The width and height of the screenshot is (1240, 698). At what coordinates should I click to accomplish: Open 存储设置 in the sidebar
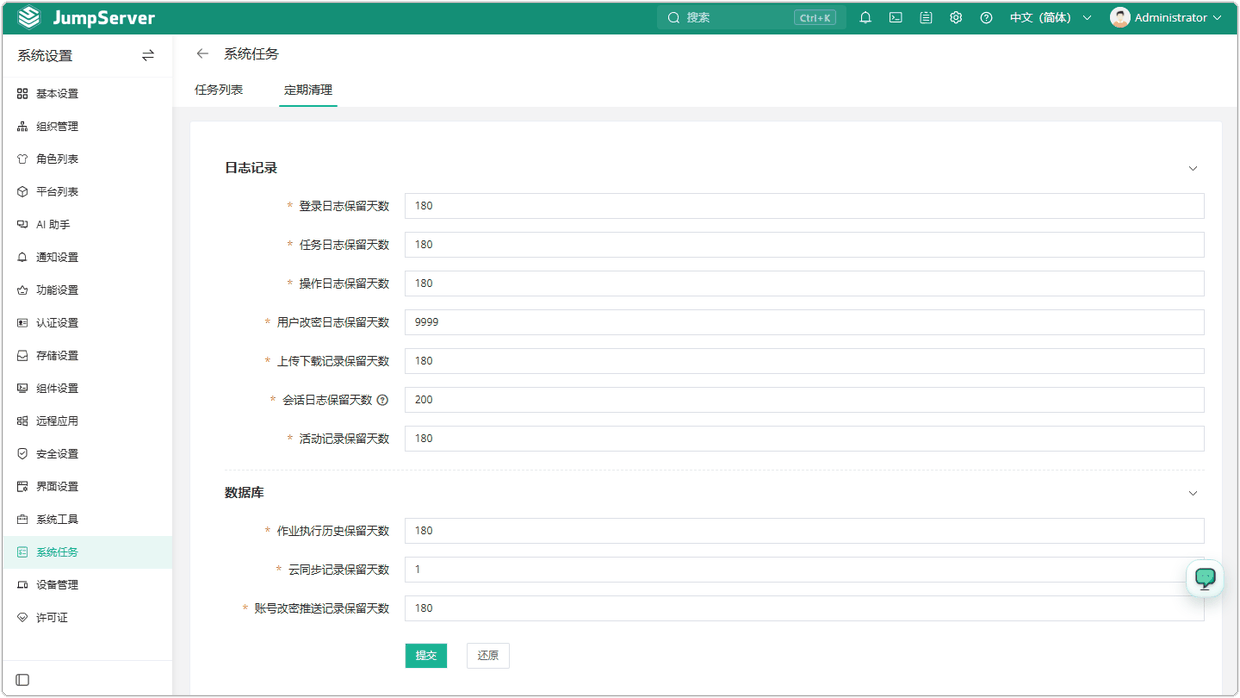click(86, 356)
